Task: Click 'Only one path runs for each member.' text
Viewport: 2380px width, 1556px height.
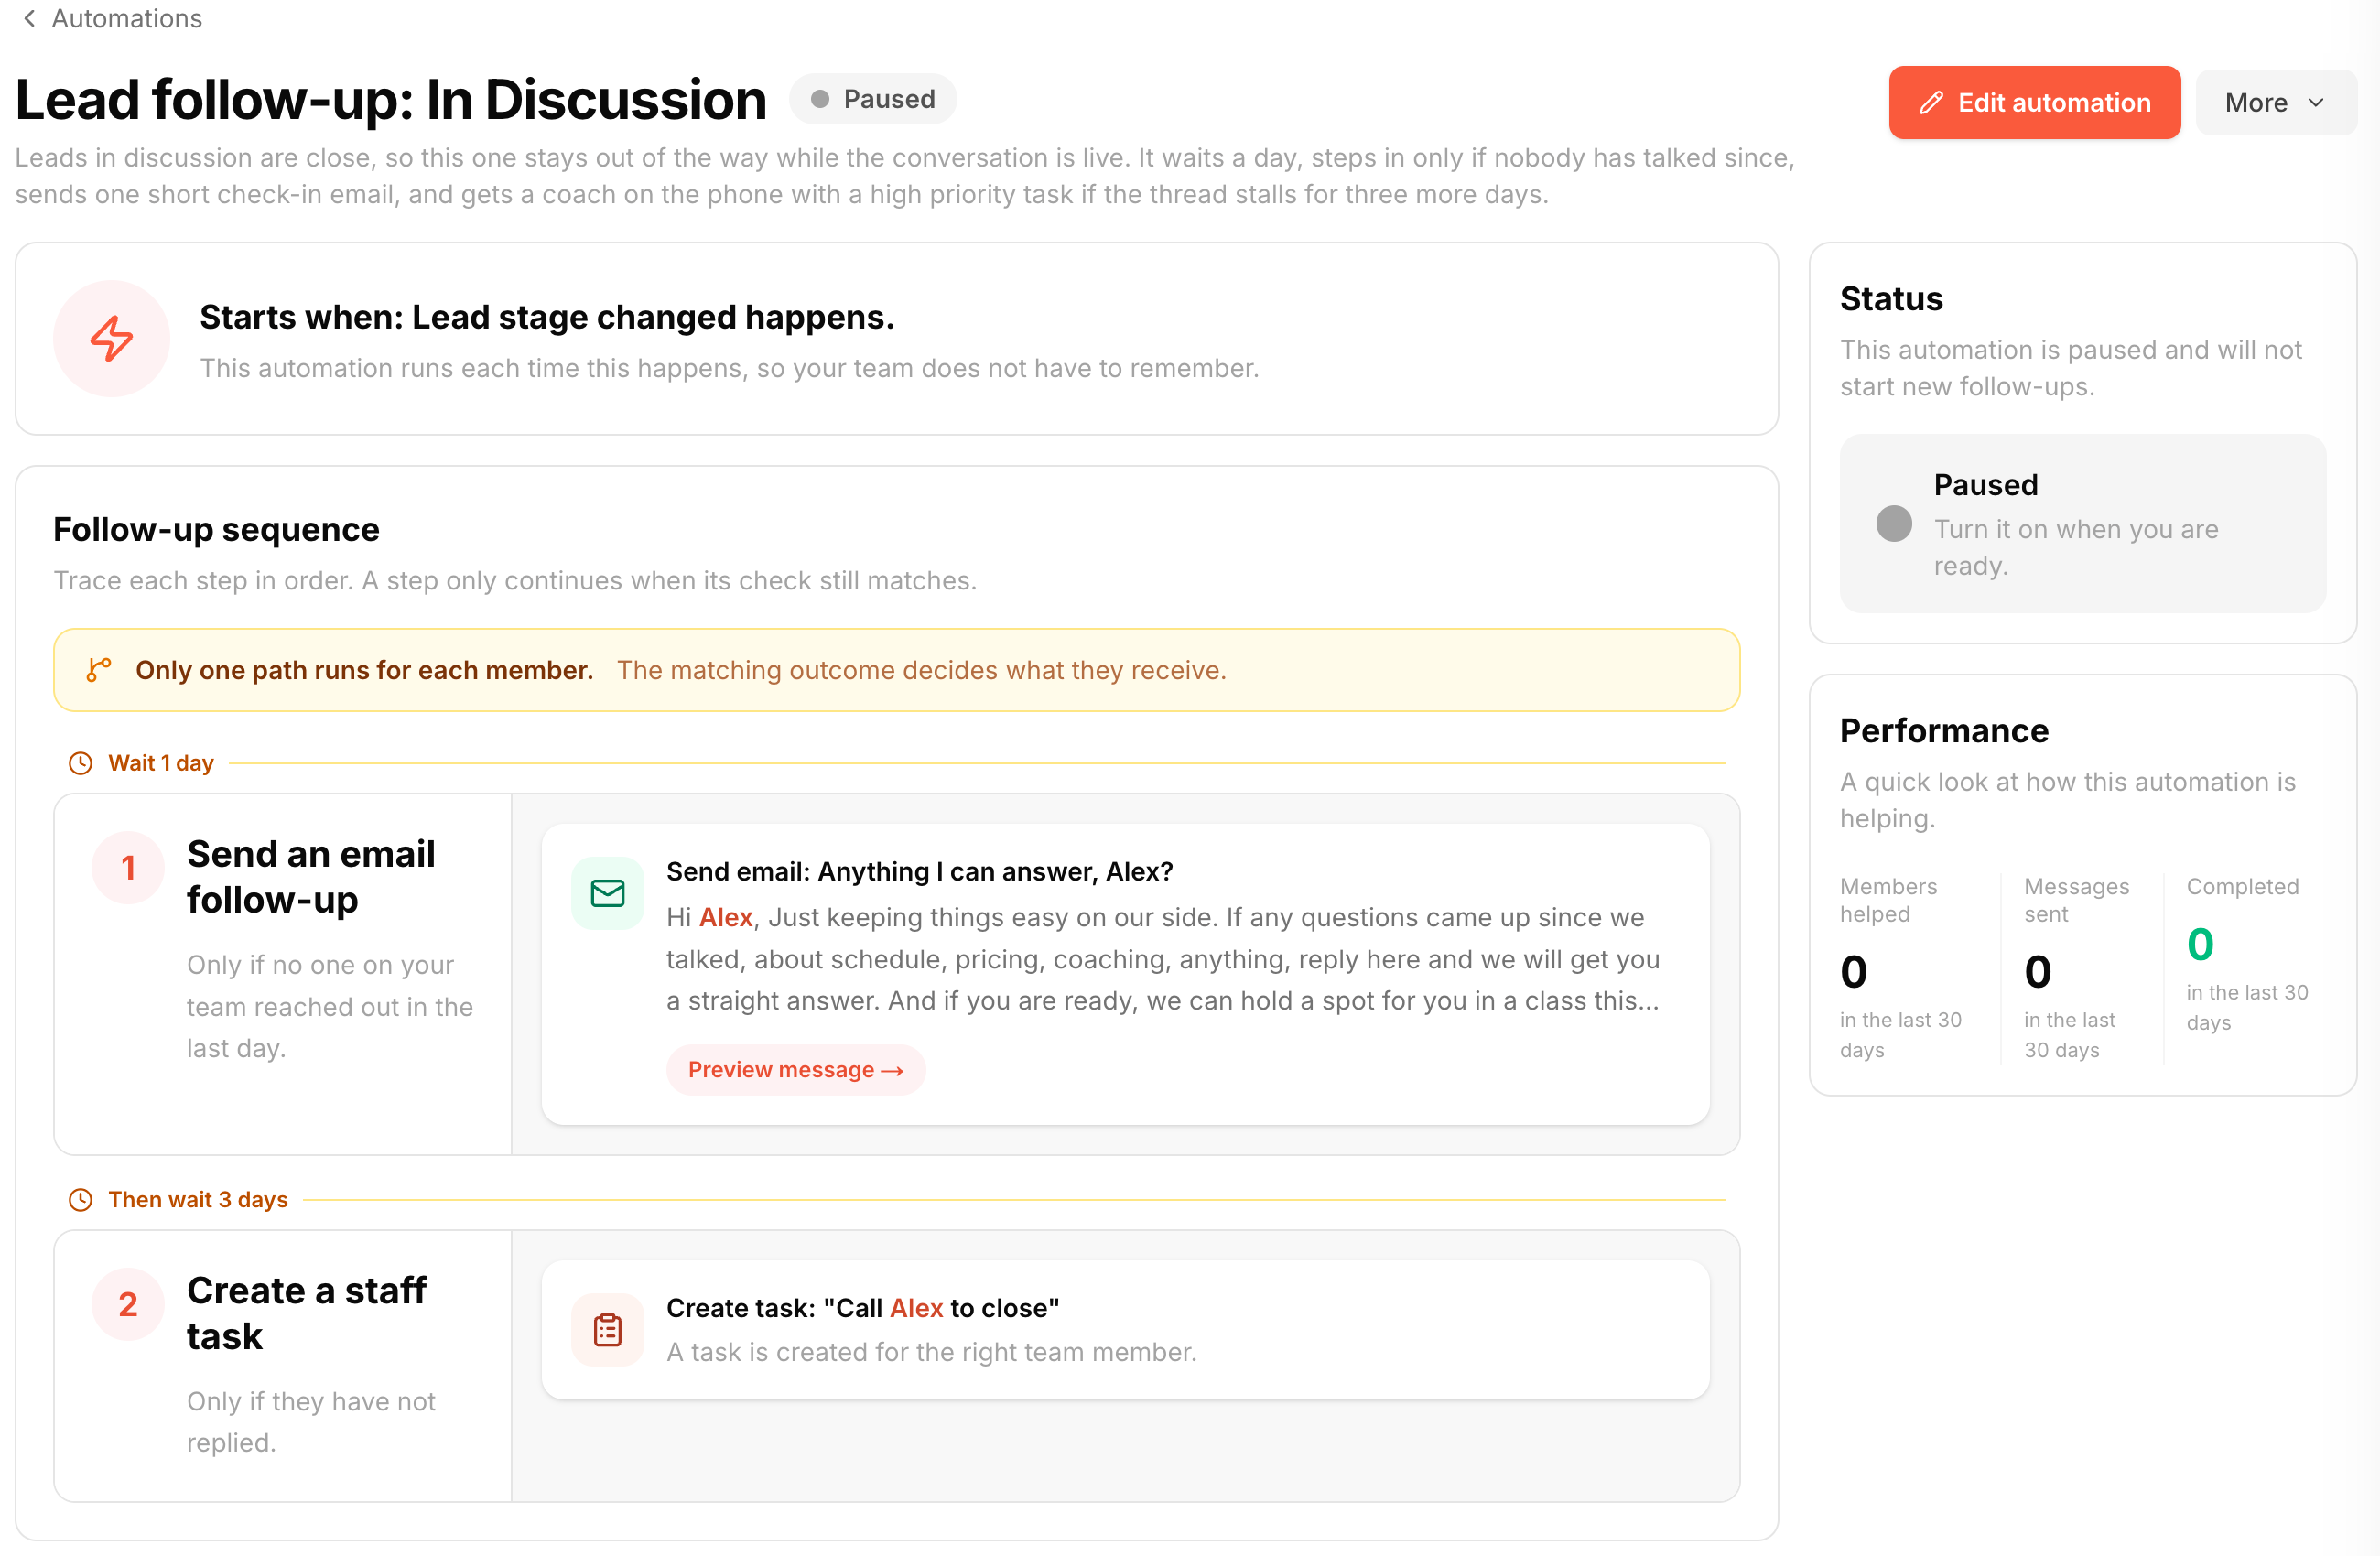Action: pyautogui.click(x=364, y=670)
